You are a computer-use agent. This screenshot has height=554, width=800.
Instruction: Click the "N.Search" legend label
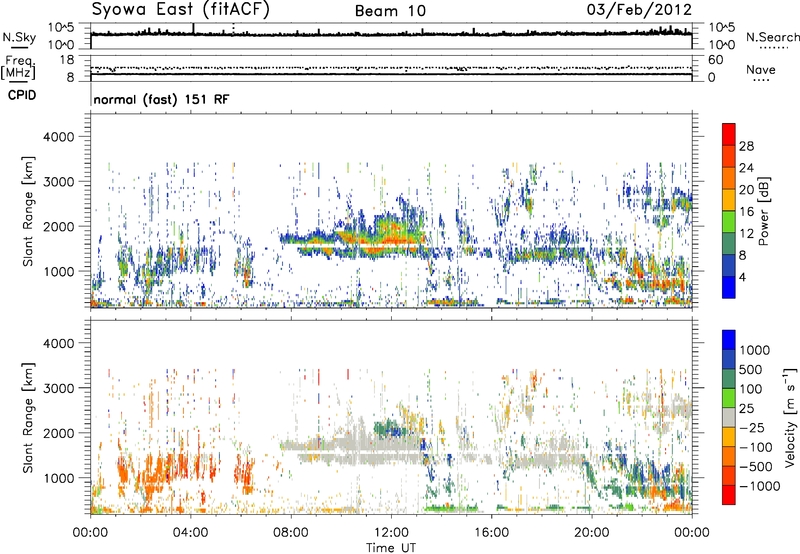coord(772,37)
